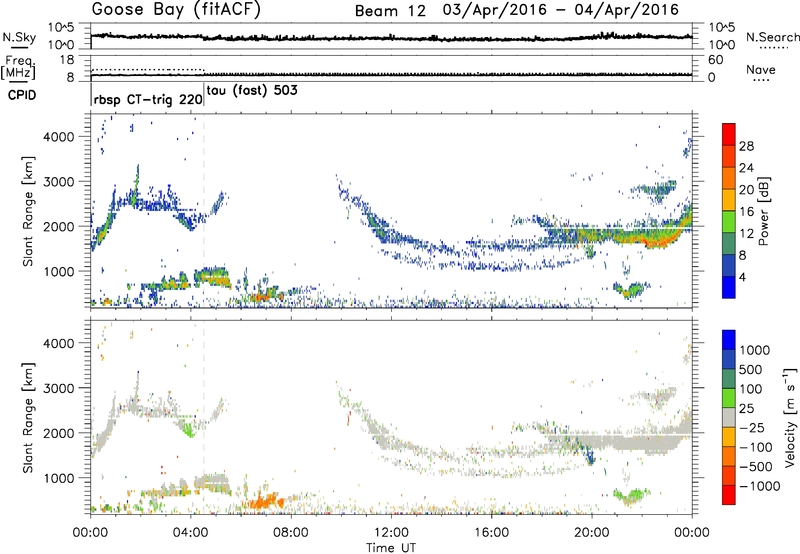Click the 'Beam 12' label in the header
This screenshot has width=800, height=554.
[390, 11]
